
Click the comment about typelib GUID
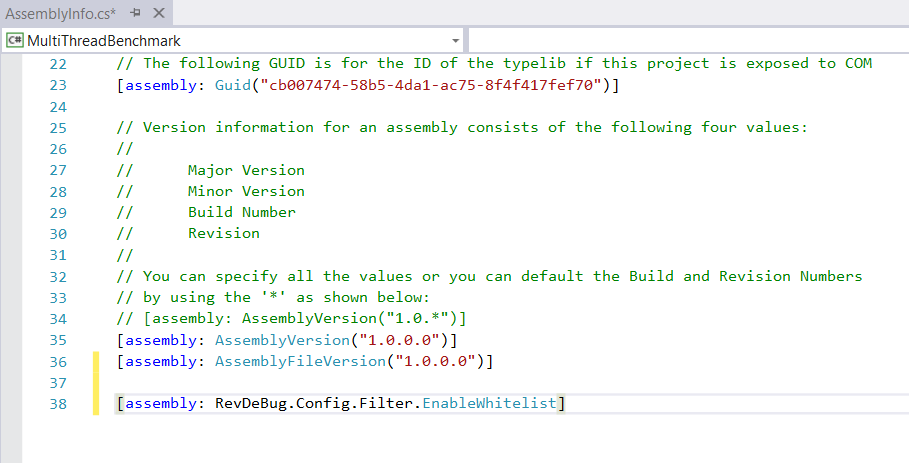click(x=494, y=64)
